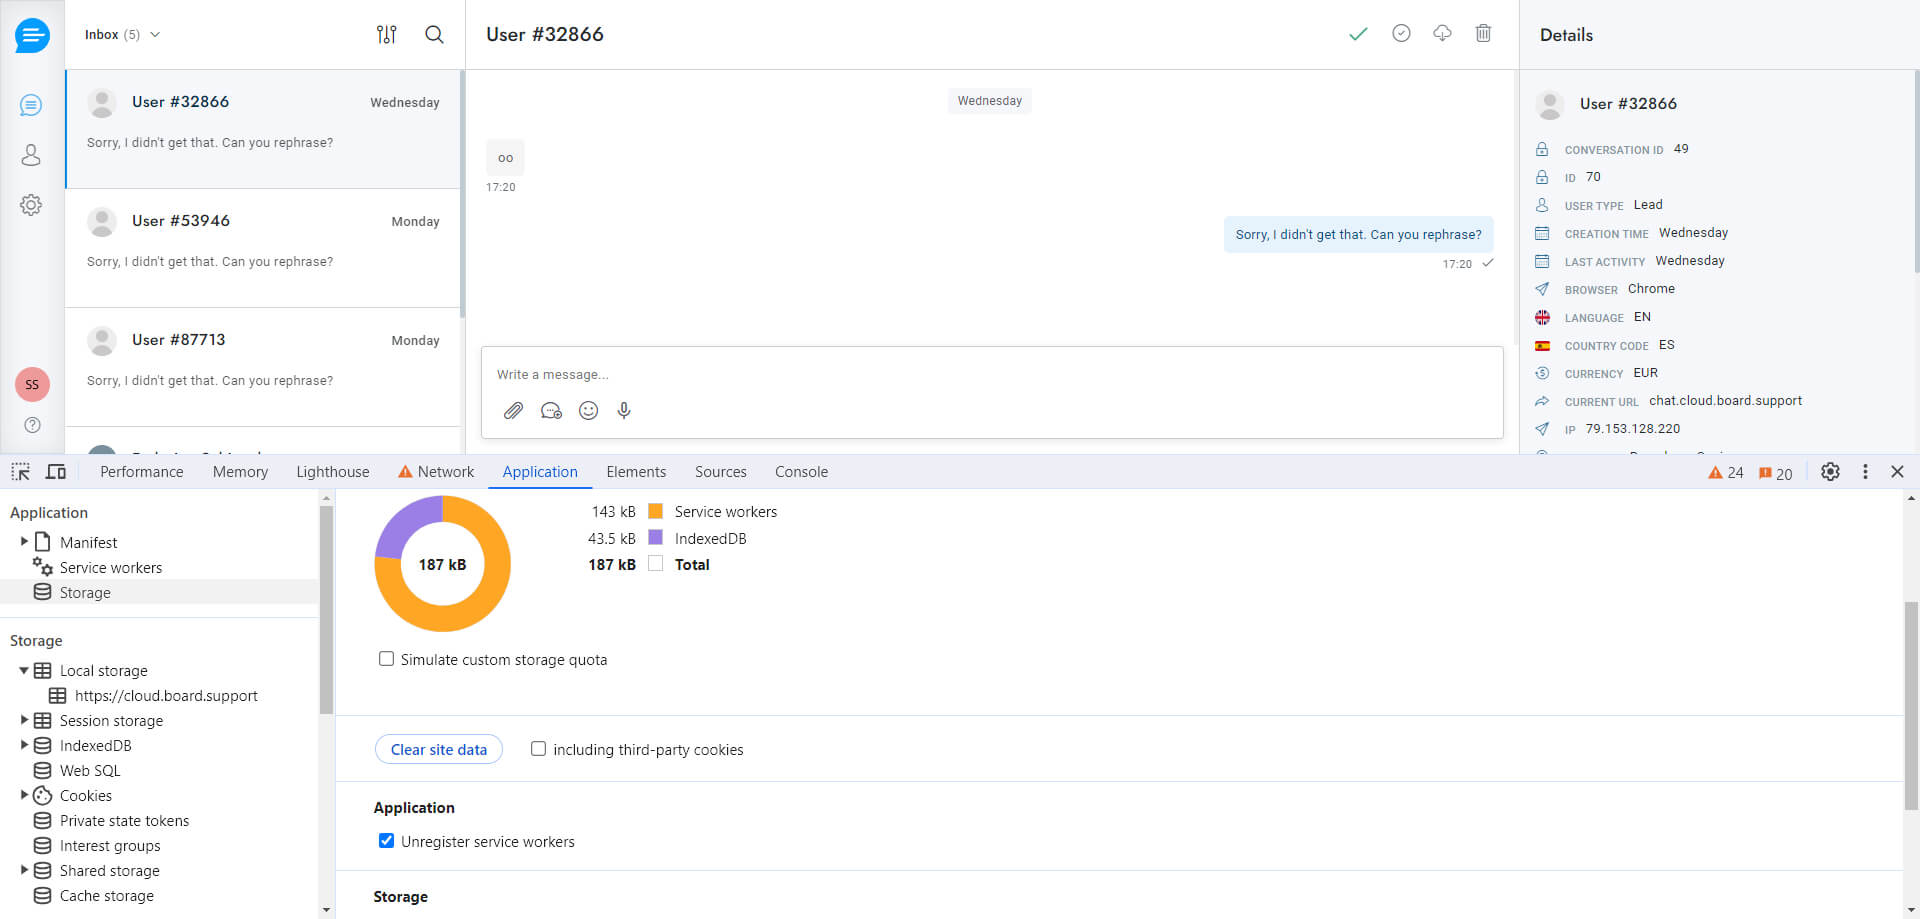Open the emoji picker
This screenshot has width=1920, height=919.
(588, 411)
